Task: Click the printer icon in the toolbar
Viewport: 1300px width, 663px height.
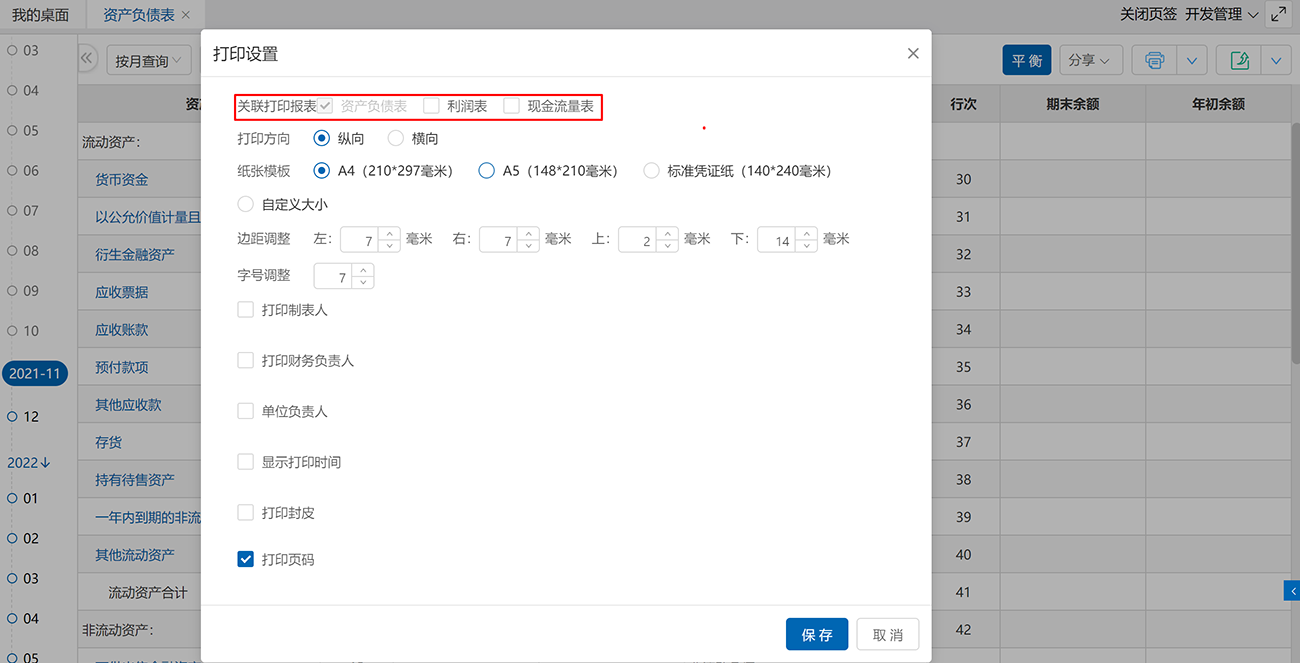Action: coord(1154,60)
